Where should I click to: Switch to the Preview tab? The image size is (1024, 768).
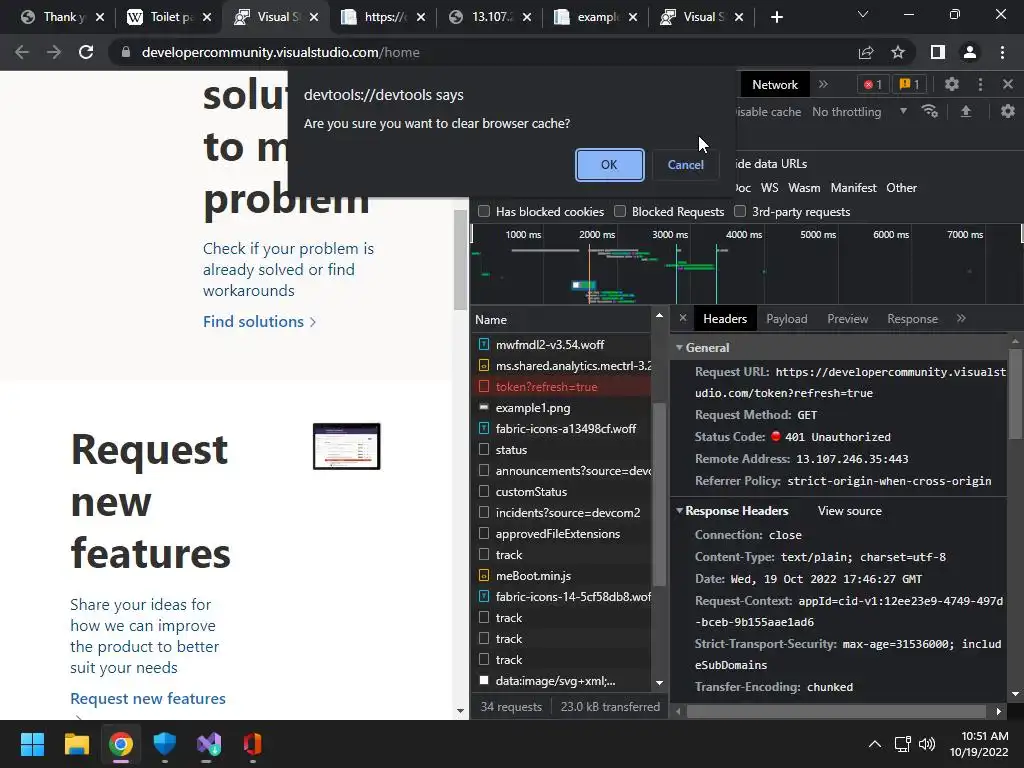(848, 319)
